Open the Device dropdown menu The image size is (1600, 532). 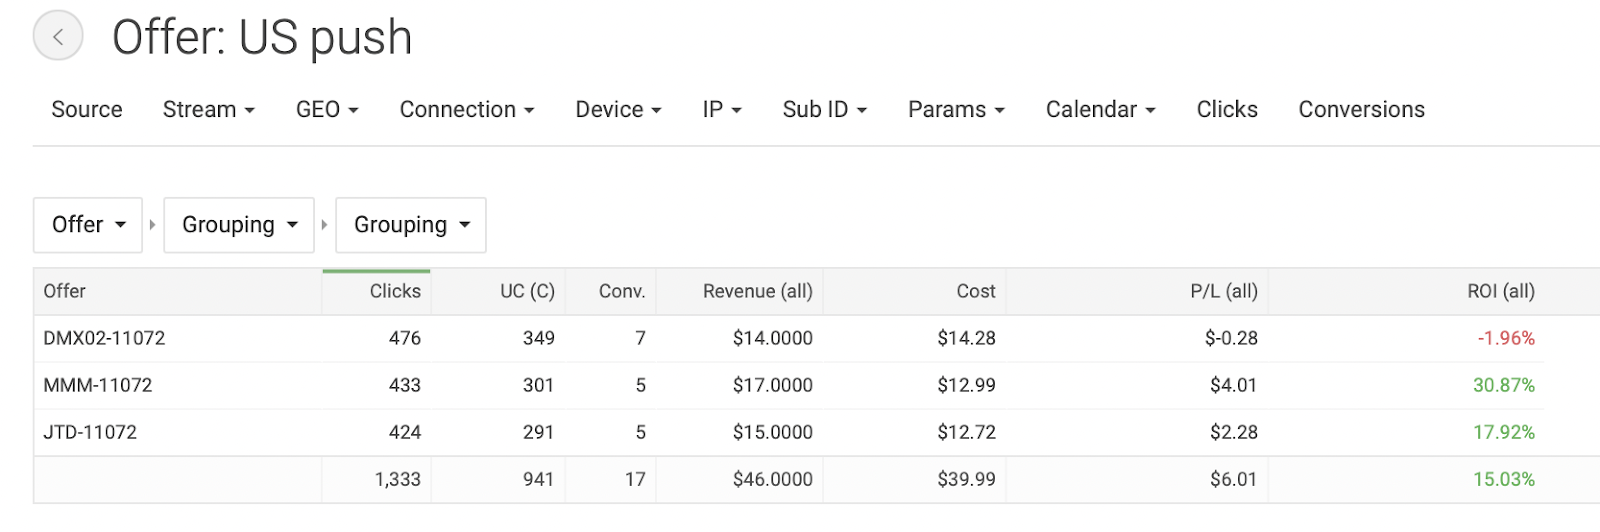click(x=618, y=110)
